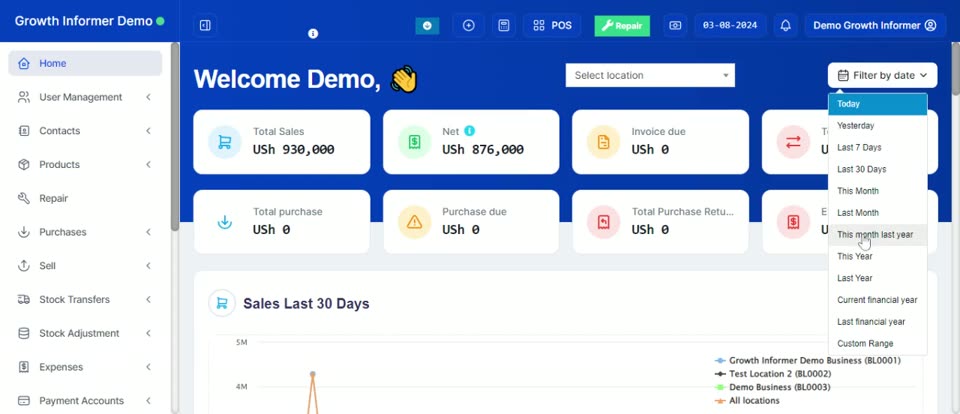Click the cash register money icon
The width and height of the screenshot is (960, 414).
pyautogui.click(x=675, y=26)
